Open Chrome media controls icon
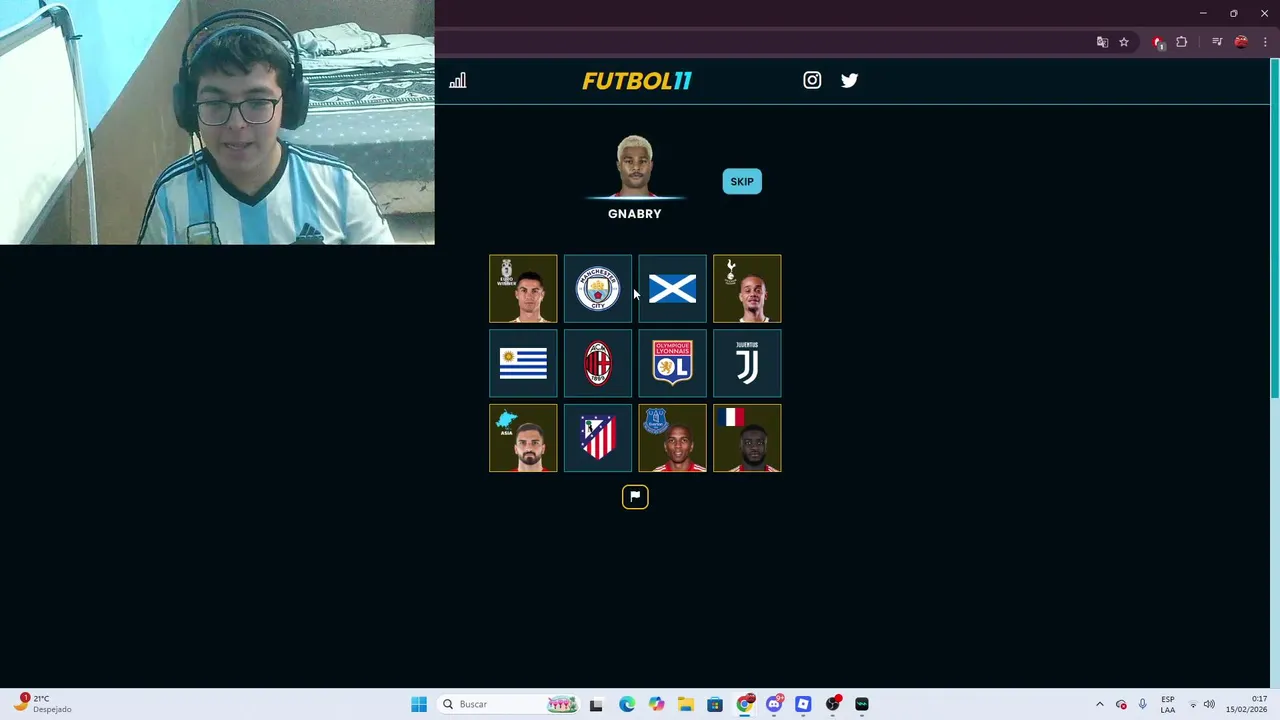Viewport: 1280px width, 720px height. pos(1217,42)
